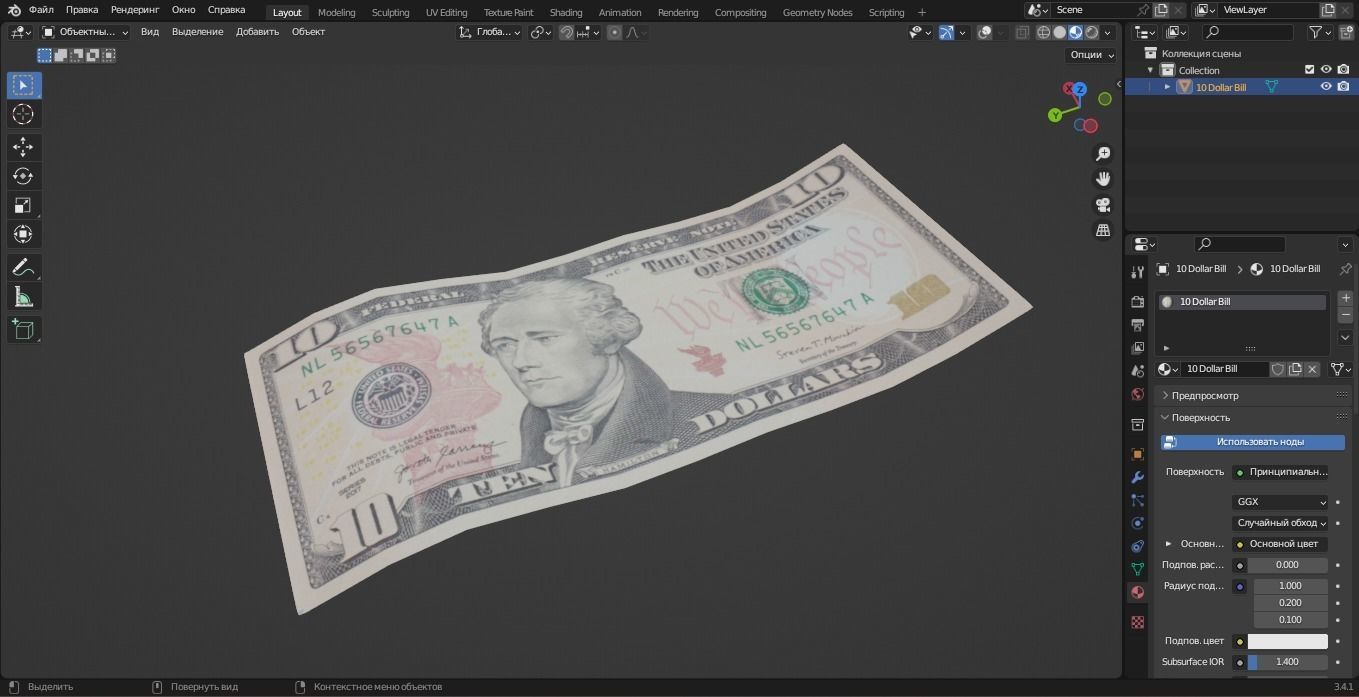Disable Collection in renders camera icon
Image resolution: width=1359 pixels, height=697 pixels.
click(x=1343, y=70)
